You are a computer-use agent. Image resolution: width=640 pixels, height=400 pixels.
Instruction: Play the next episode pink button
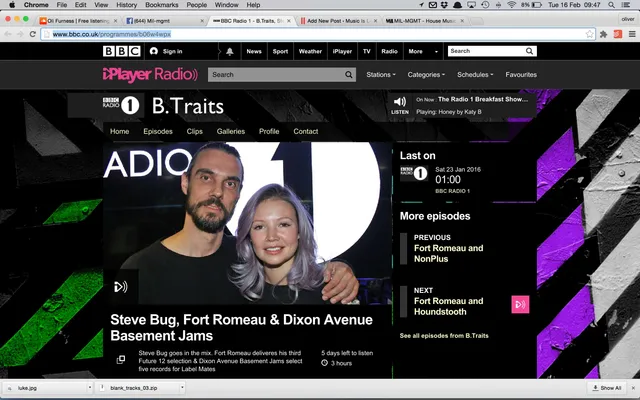tap(520, 304)
